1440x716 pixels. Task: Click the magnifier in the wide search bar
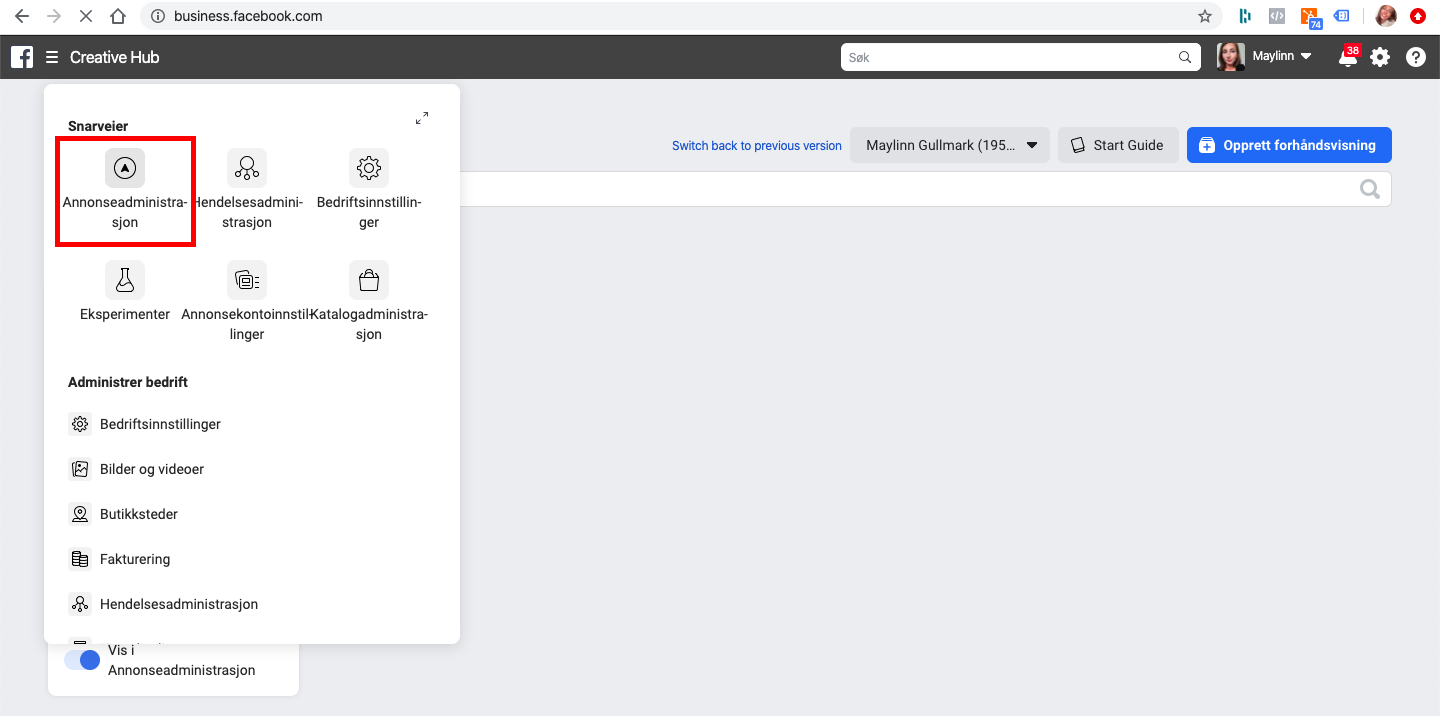pyautogui.click(x=1370, y=189)
